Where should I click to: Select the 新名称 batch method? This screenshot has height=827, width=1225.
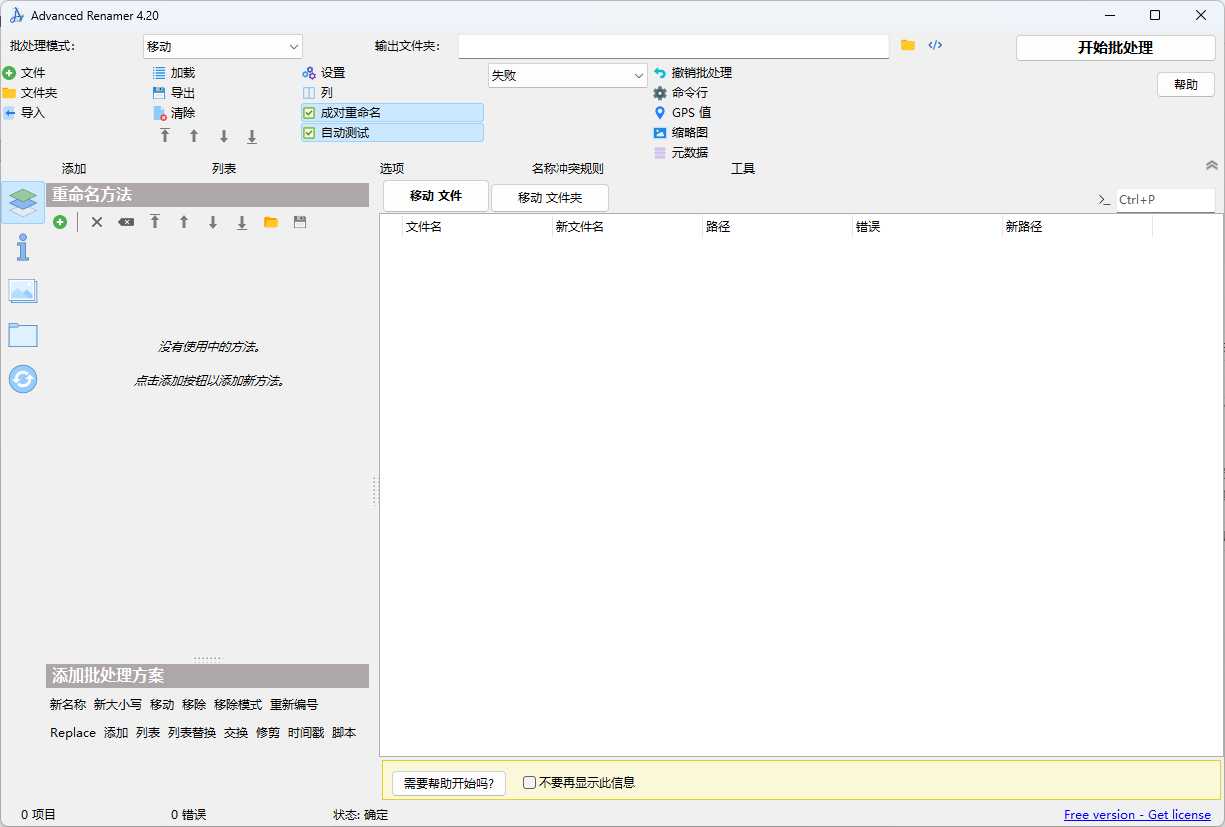(x=66, y=704)
